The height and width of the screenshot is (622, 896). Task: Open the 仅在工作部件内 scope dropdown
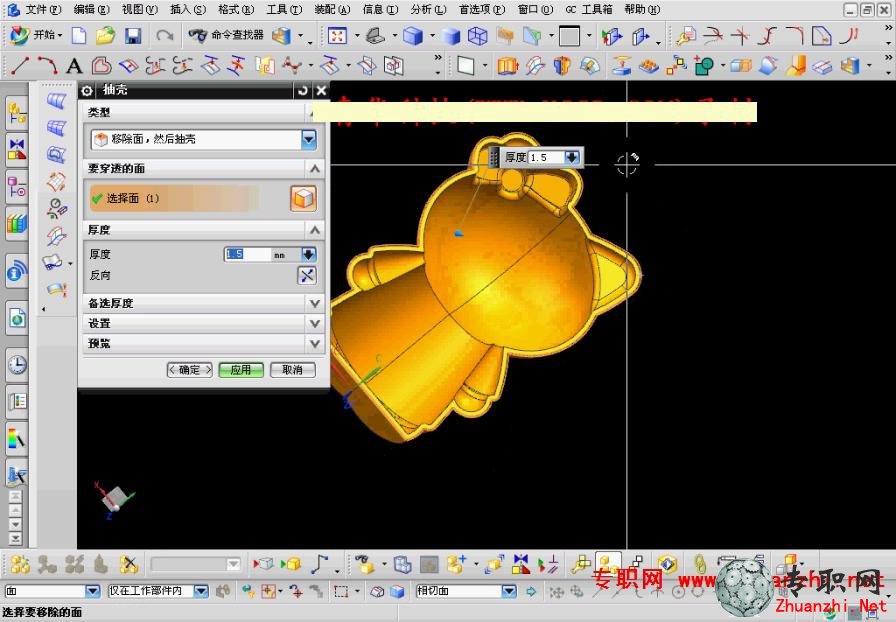[x=201, y=591]
